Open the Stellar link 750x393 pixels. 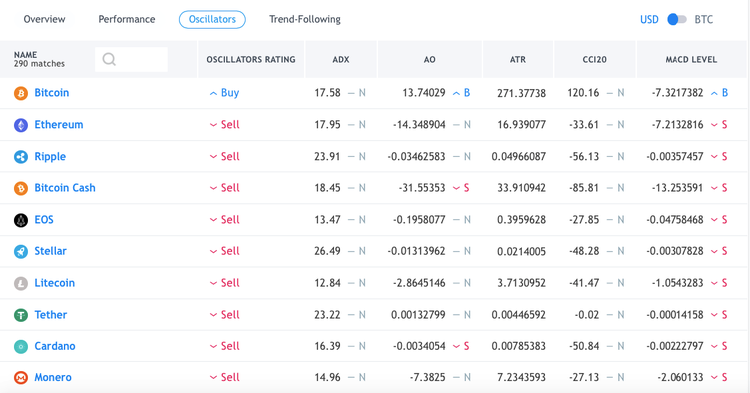coord(50,251)
